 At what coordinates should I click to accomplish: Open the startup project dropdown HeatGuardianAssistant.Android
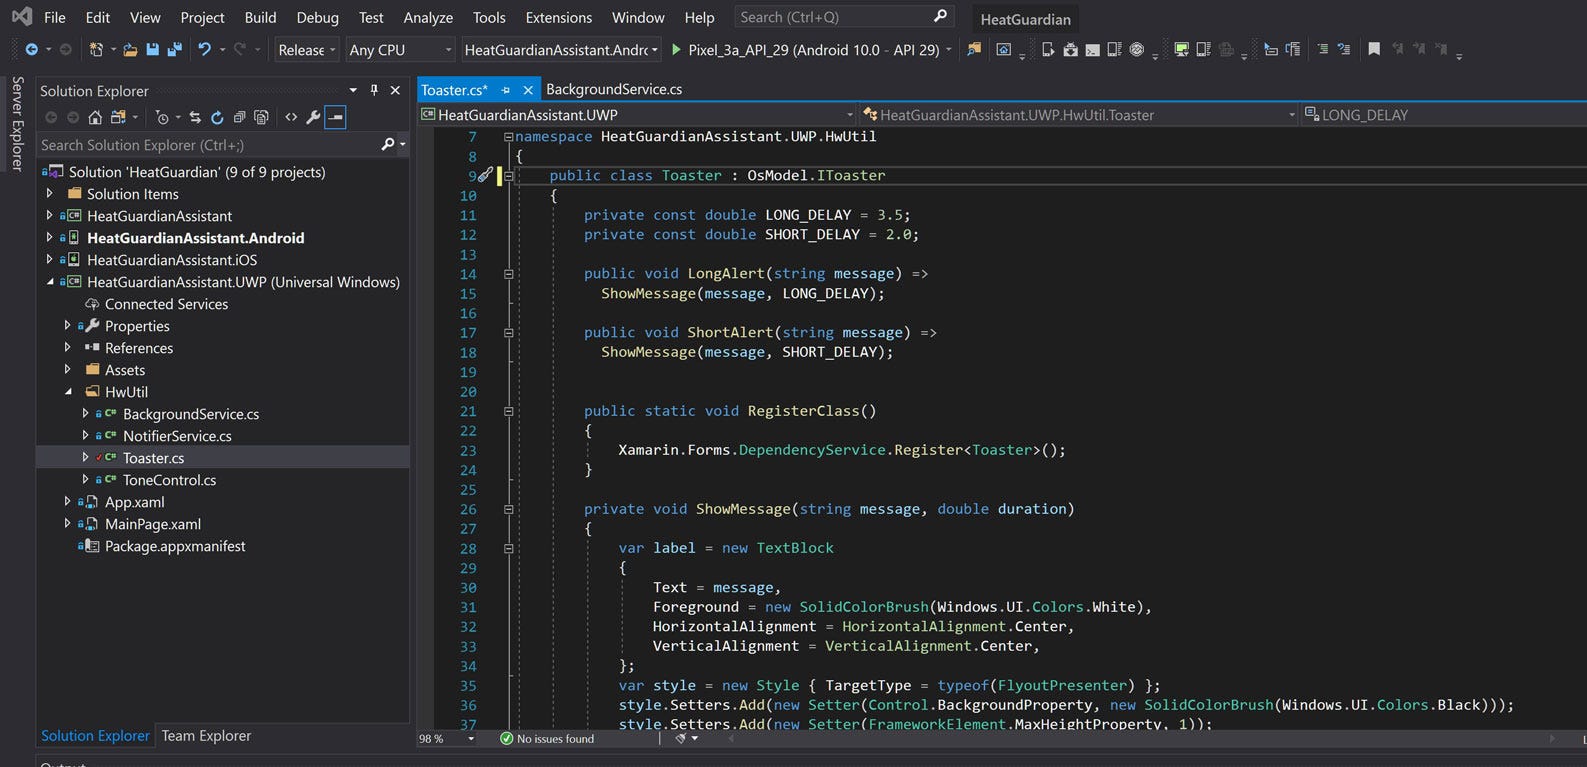(x=562, y=50)
